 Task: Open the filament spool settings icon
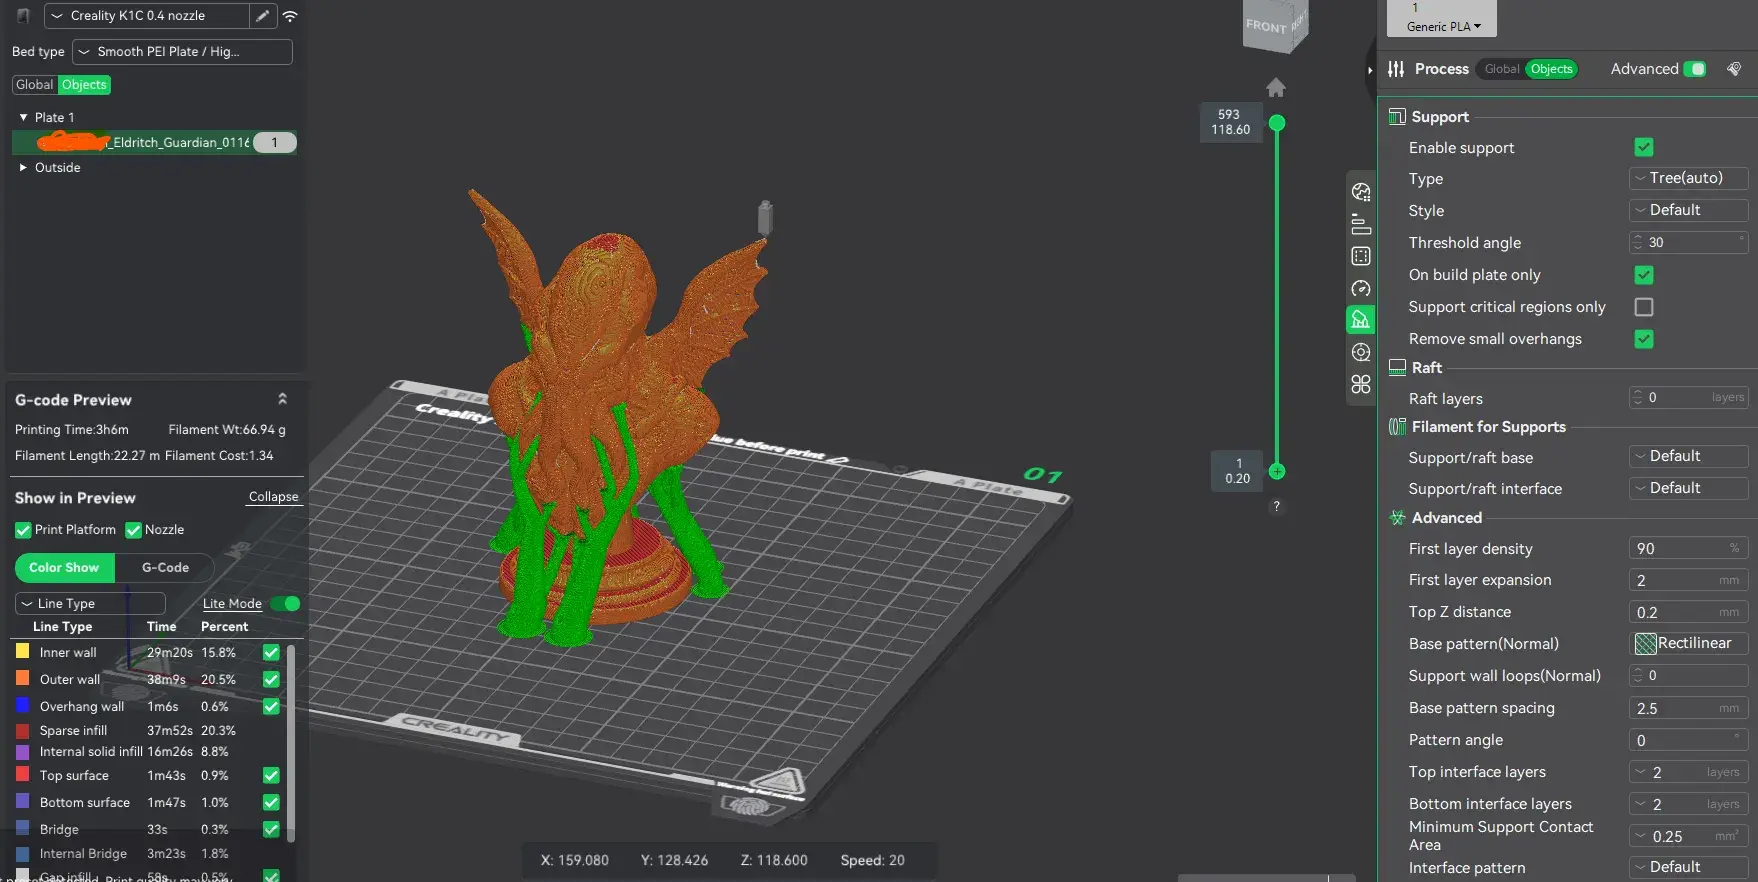tap(1360, 352)
